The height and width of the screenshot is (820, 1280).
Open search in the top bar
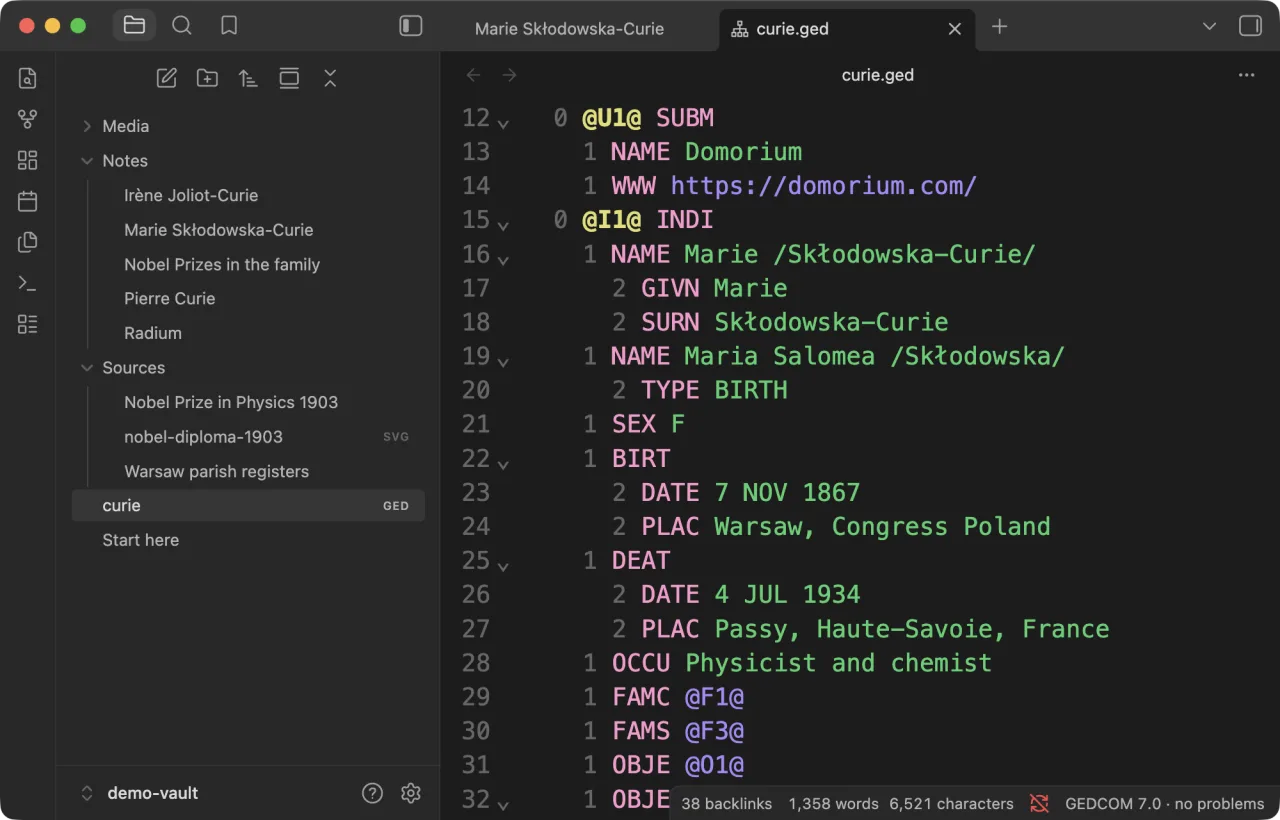point(182,26)
